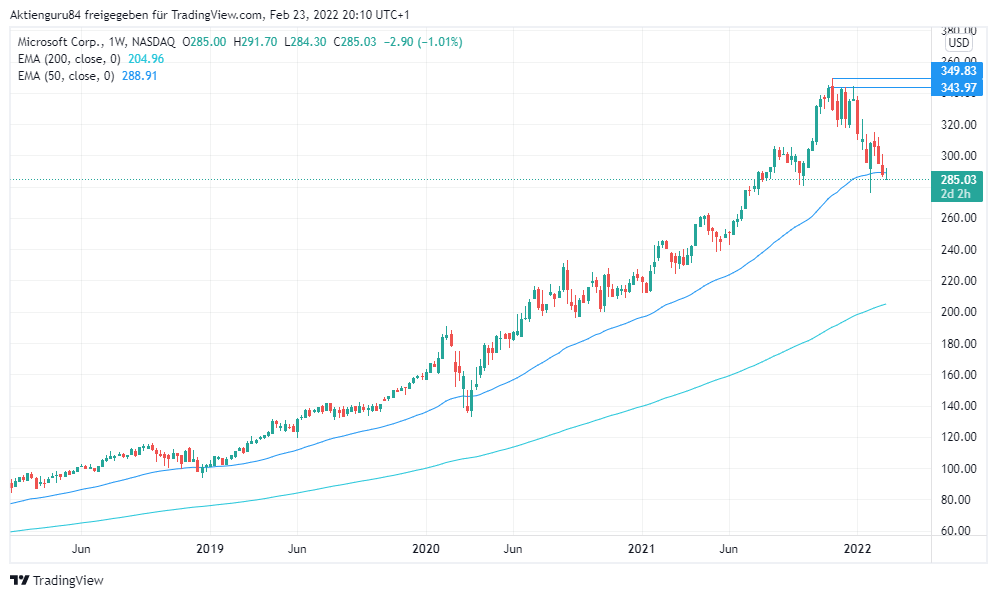Click the 2020 time axis label
Image resolution: width=997 pixels, height=598 pixels.
(425, 548)
